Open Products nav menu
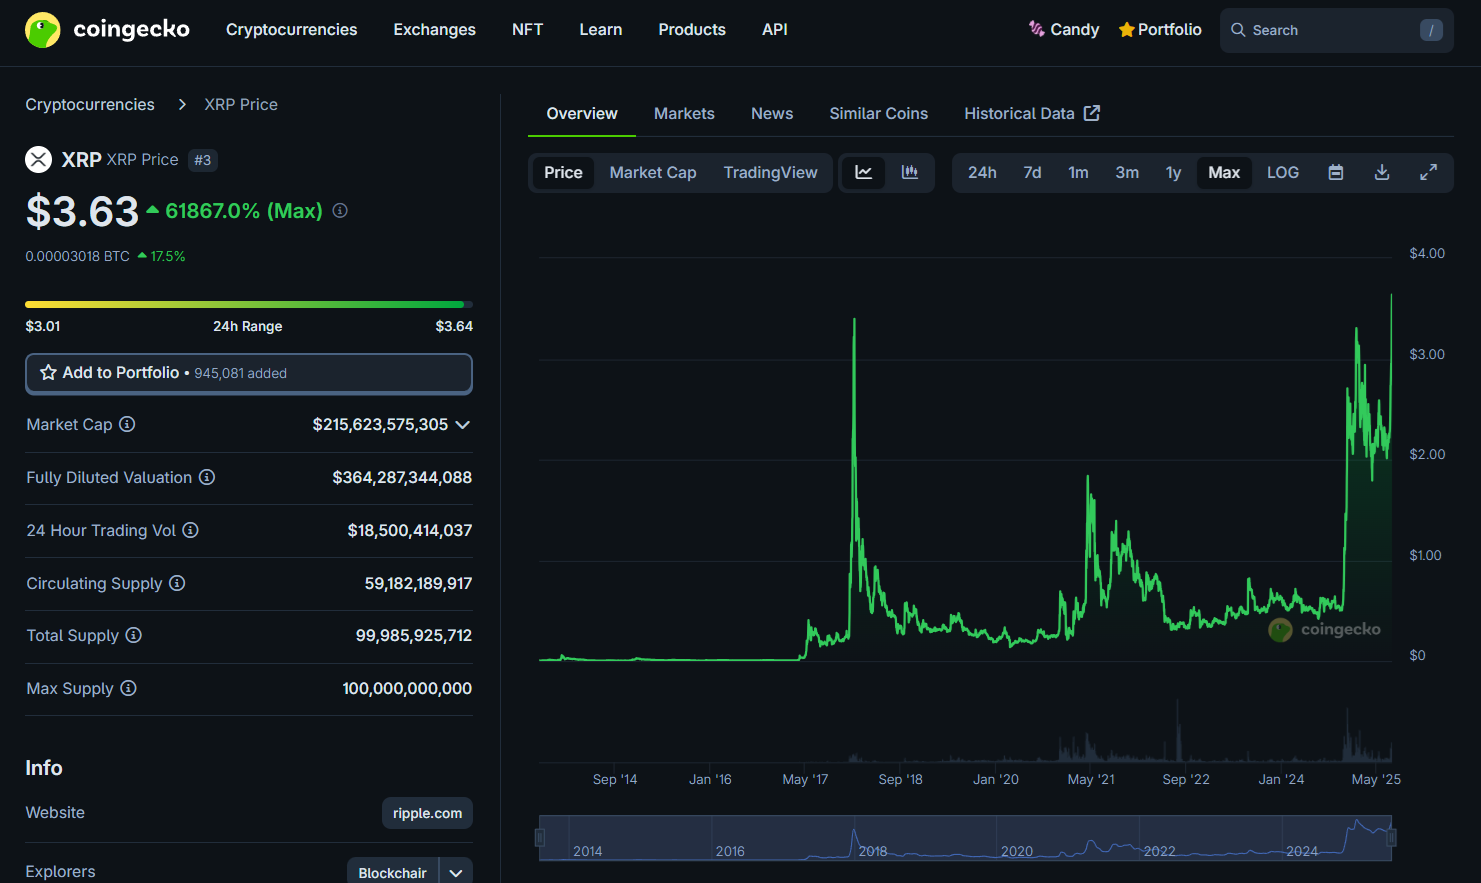 (x=692, y=30)
